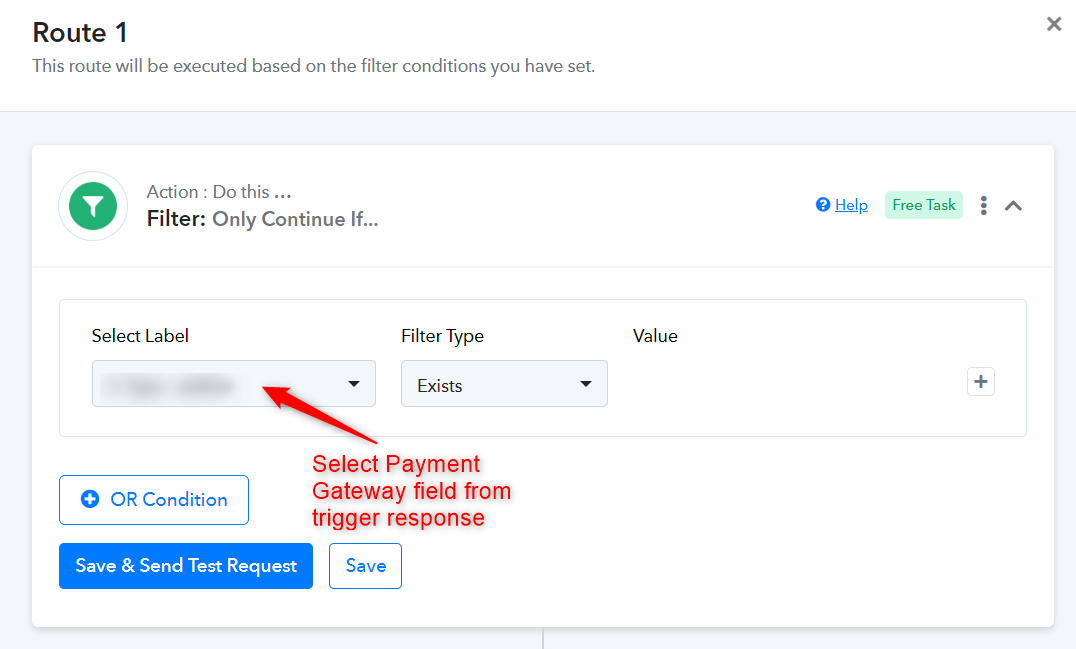Open the Help link
1076x649 pixels.
click(851, 204)
